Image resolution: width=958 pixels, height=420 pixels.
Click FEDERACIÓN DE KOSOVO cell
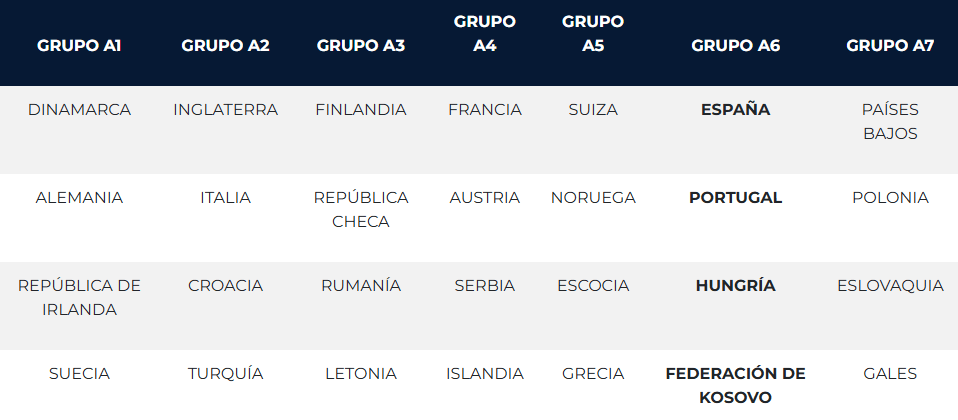(735, 385)
